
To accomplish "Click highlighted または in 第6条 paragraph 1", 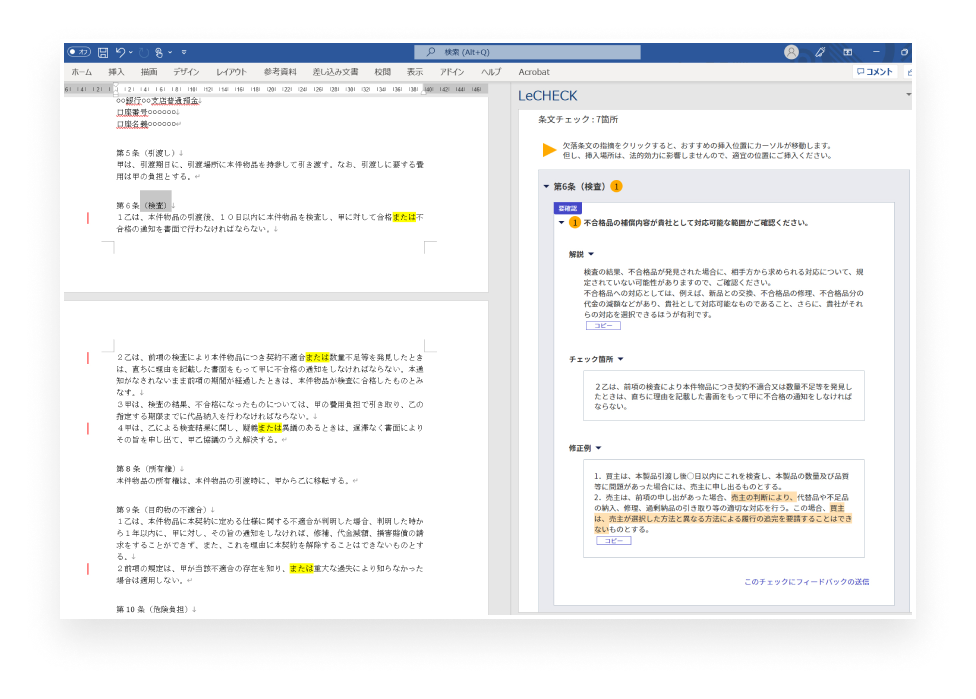I will pos(404,217).
